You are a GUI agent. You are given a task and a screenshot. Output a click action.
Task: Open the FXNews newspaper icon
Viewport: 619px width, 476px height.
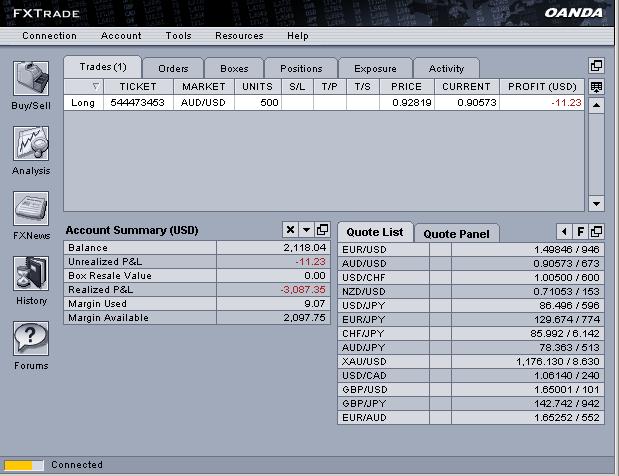(31, 208)
